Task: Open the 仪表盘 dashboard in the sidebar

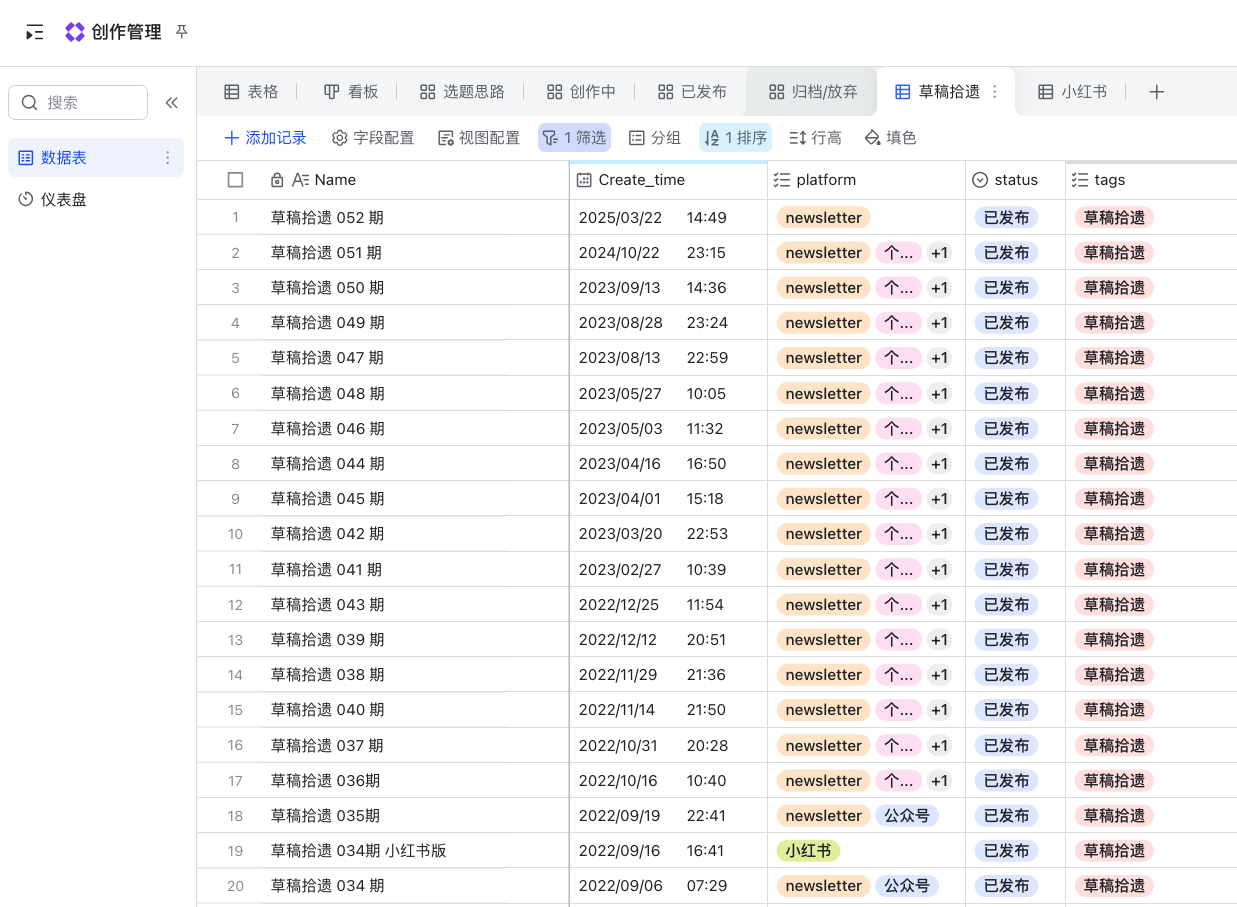Action: [64, 200]
